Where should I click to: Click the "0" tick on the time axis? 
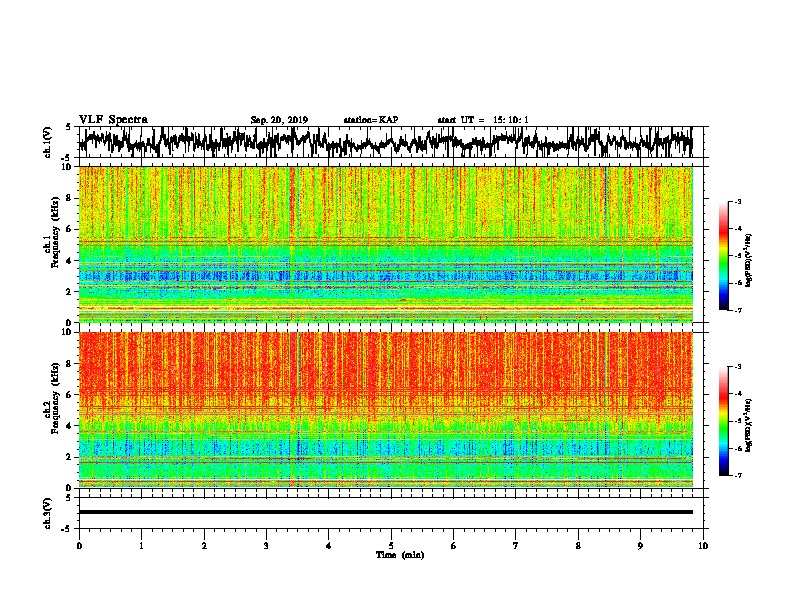click(79, 546)
